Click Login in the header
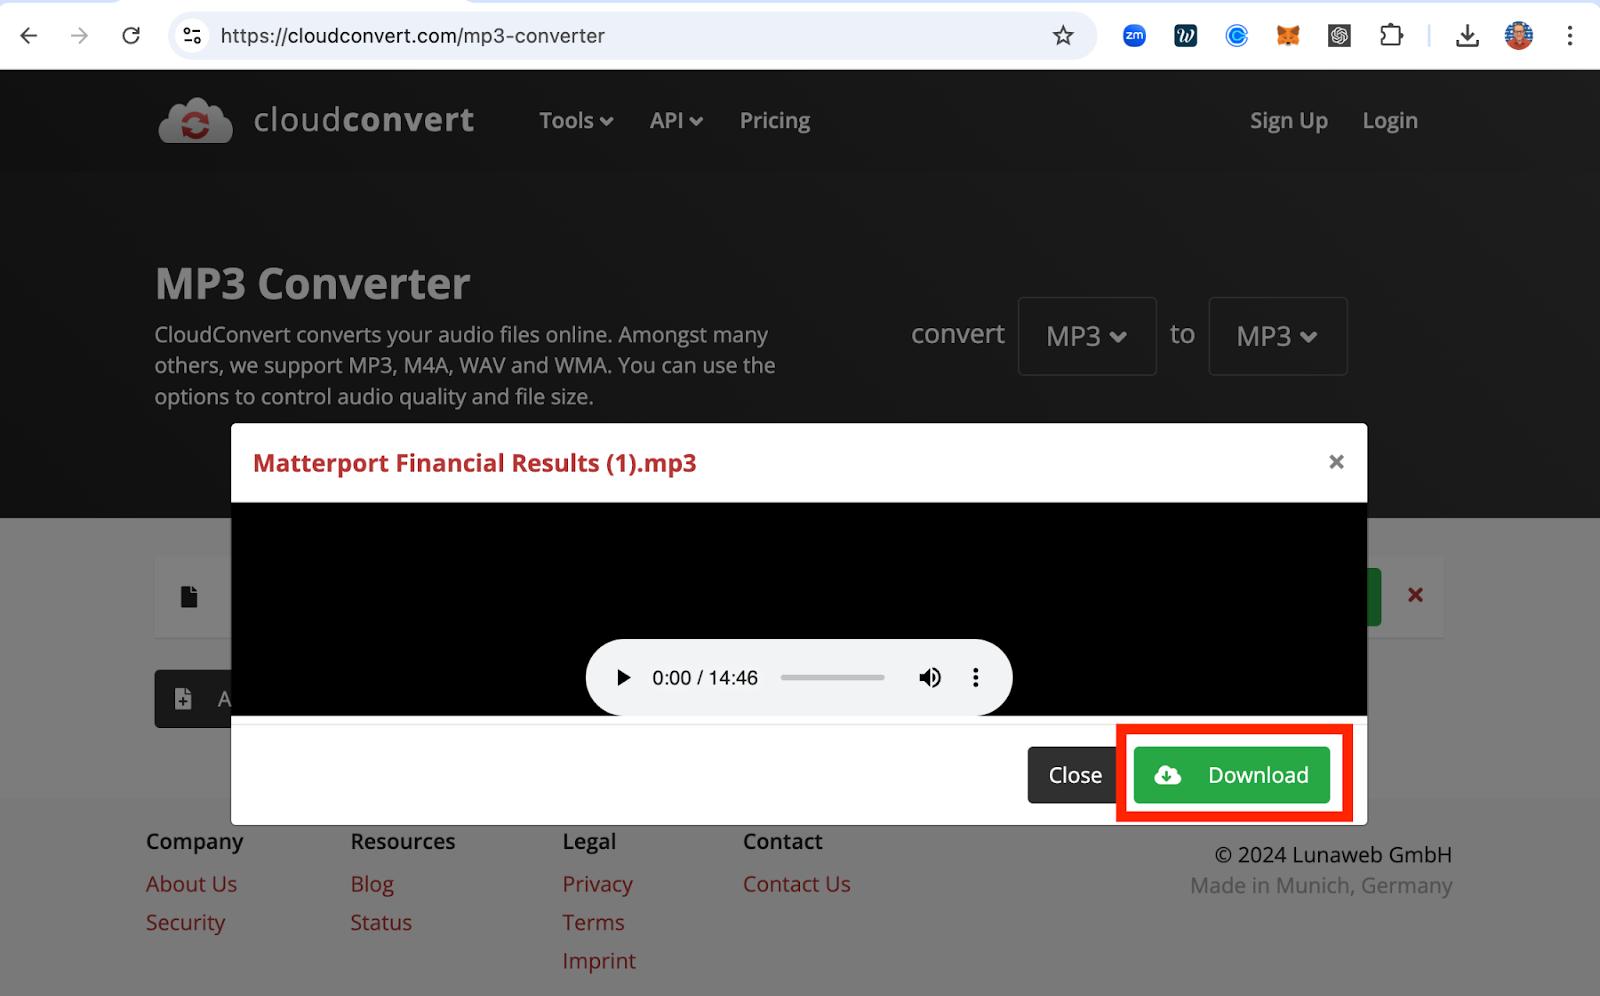The width and height of the screenshot is (1600, 996). pos(1390,121)
